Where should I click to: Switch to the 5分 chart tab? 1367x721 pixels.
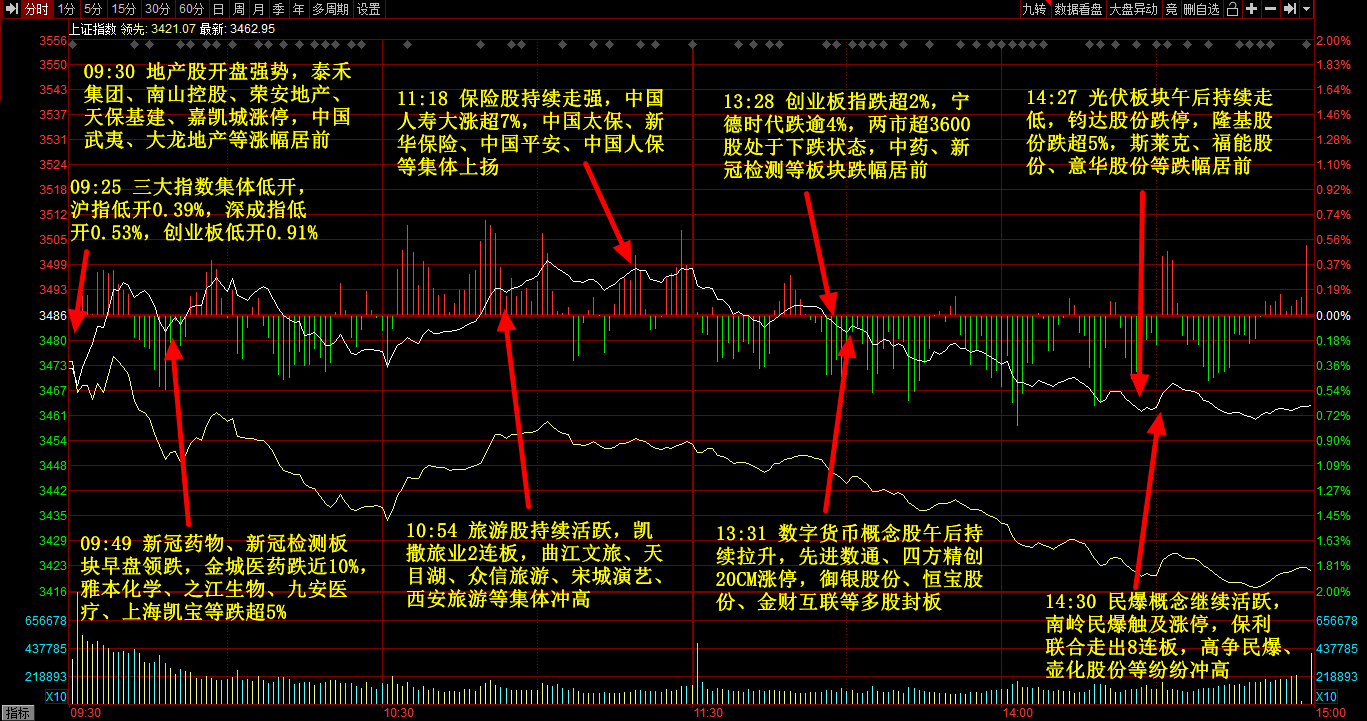point(93,9)
